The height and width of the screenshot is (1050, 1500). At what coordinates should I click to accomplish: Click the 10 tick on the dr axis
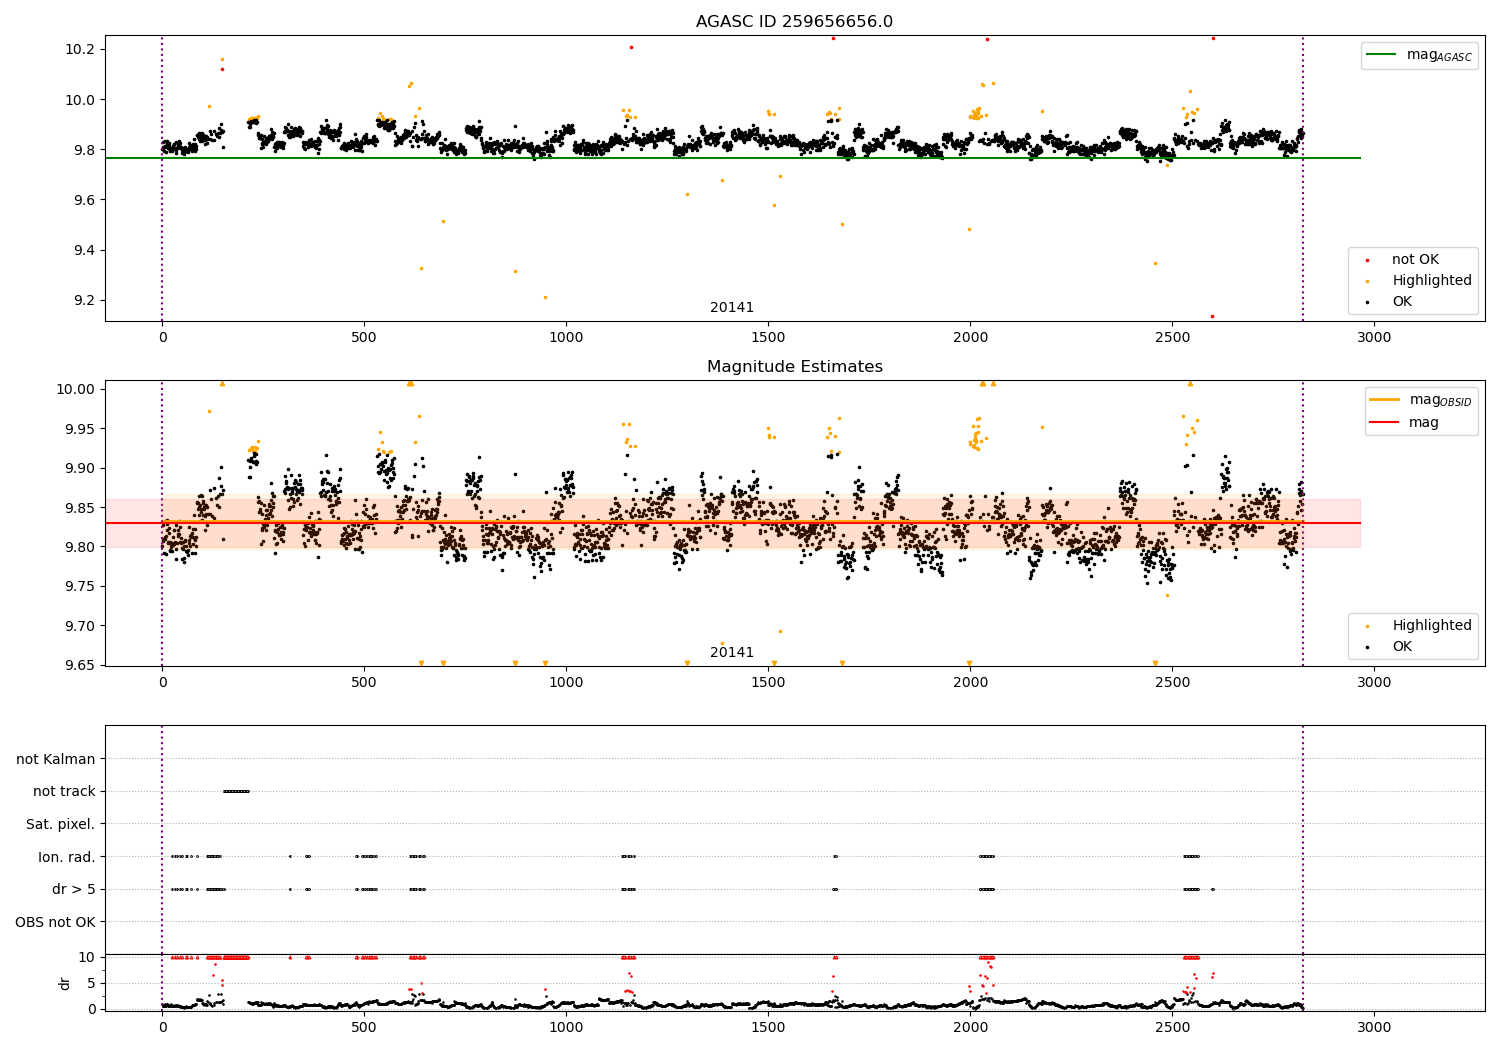pos(87,957)
